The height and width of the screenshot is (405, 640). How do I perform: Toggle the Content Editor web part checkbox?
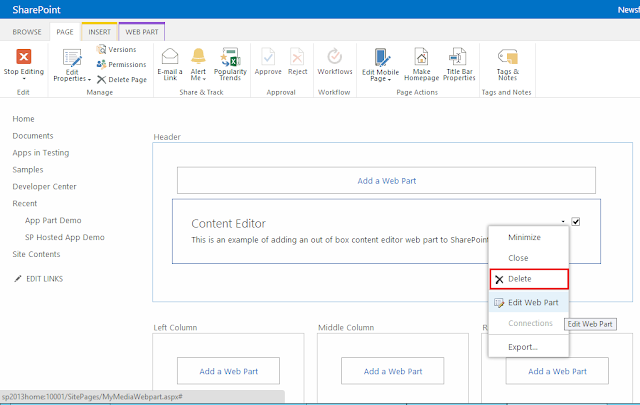576,222
